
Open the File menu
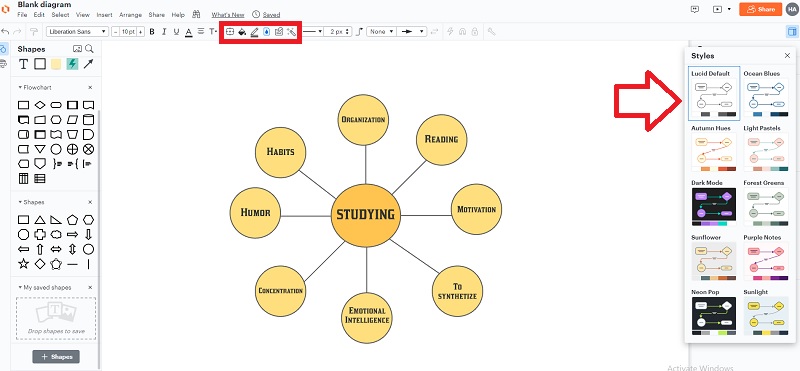pyautogui.click(x=22, y=15)
